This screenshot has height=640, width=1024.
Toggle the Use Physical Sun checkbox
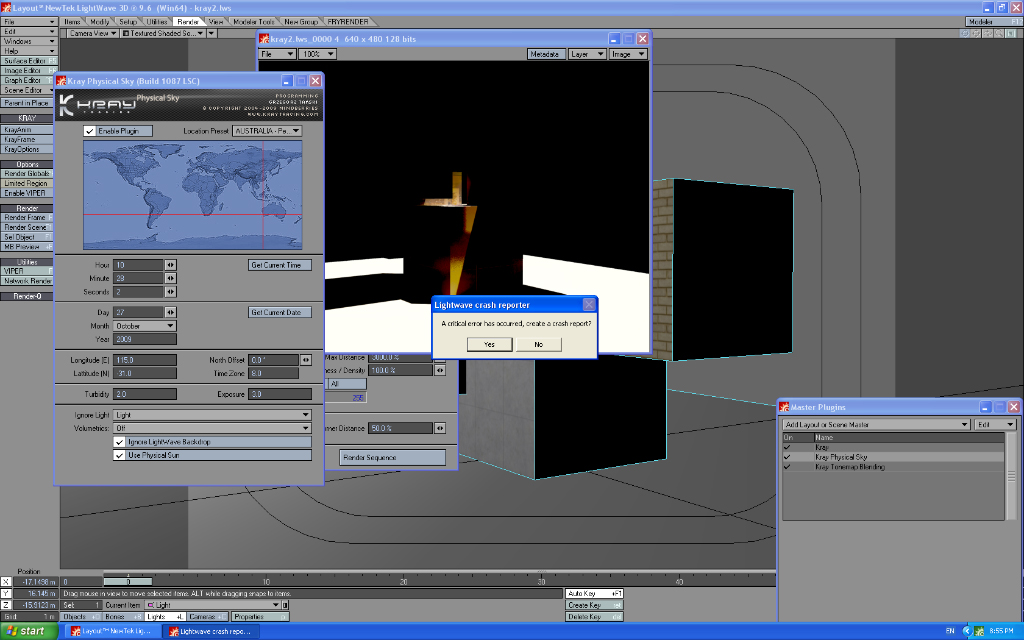click(119, 455)
